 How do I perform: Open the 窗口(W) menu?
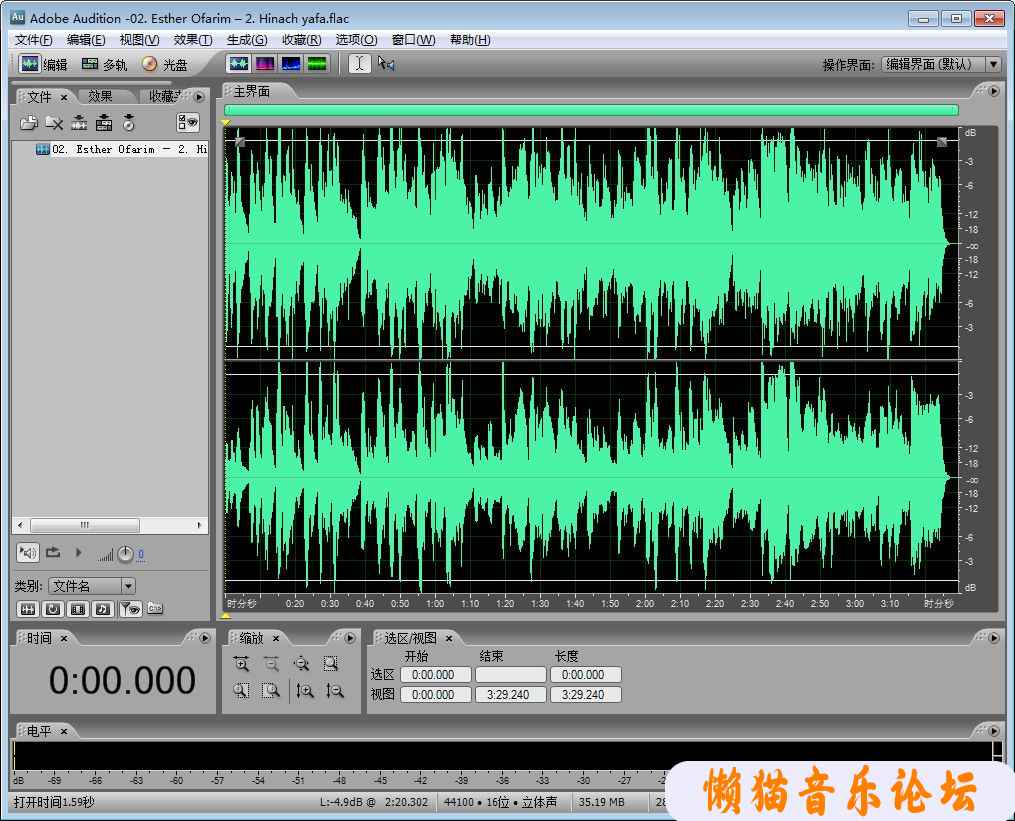click(x=413, y=40)
